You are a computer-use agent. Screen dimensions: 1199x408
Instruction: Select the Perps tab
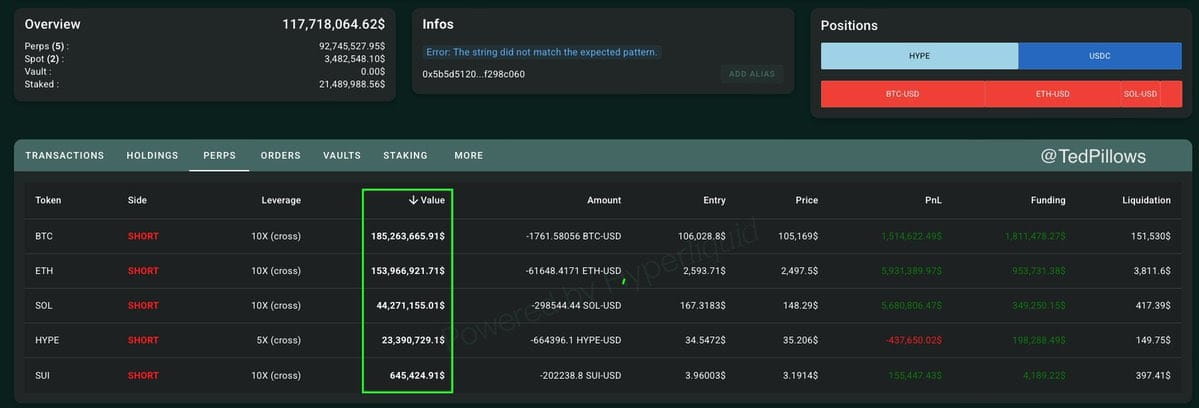219,155
